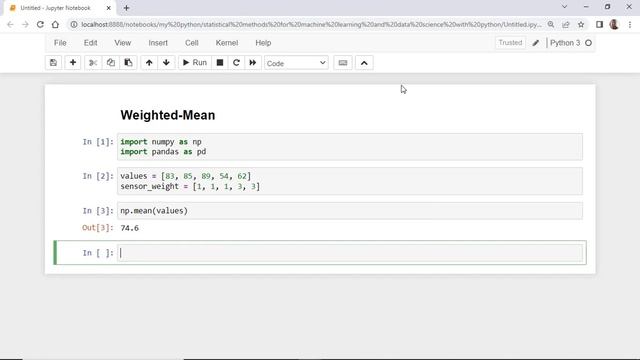Restart kernel and run all cells icon
The image size is (640, 360).
point(253,63)
